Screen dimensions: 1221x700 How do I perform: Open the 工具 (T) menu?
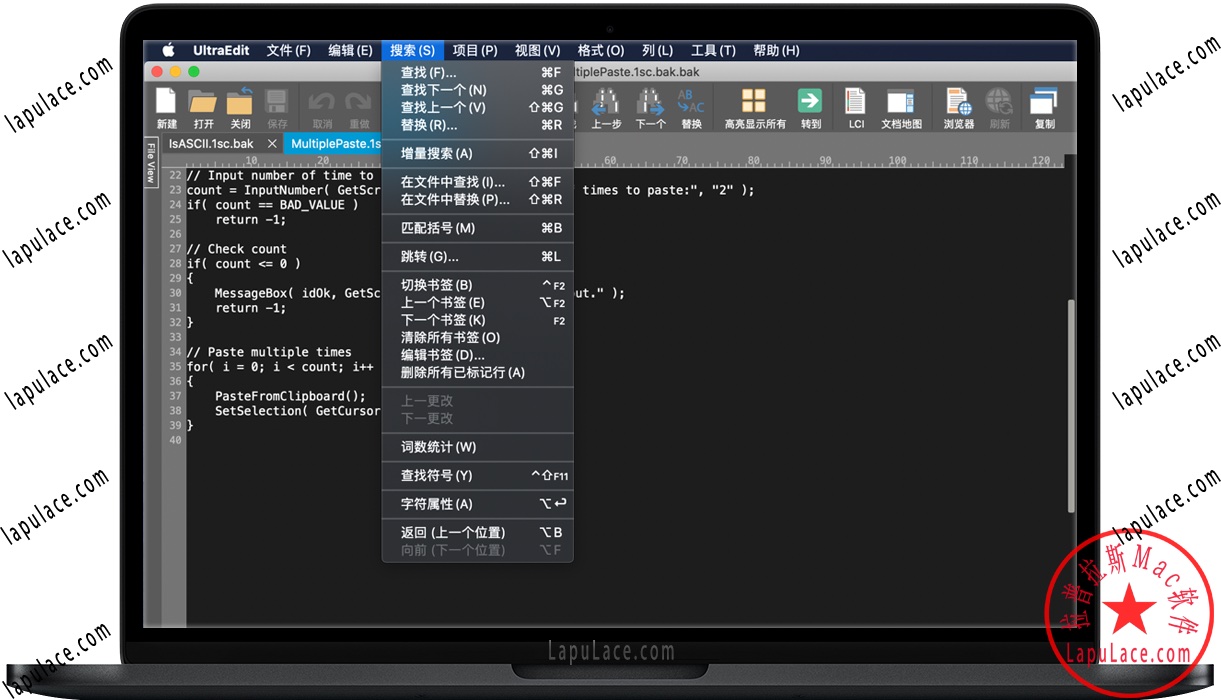[x=713, y=51]
